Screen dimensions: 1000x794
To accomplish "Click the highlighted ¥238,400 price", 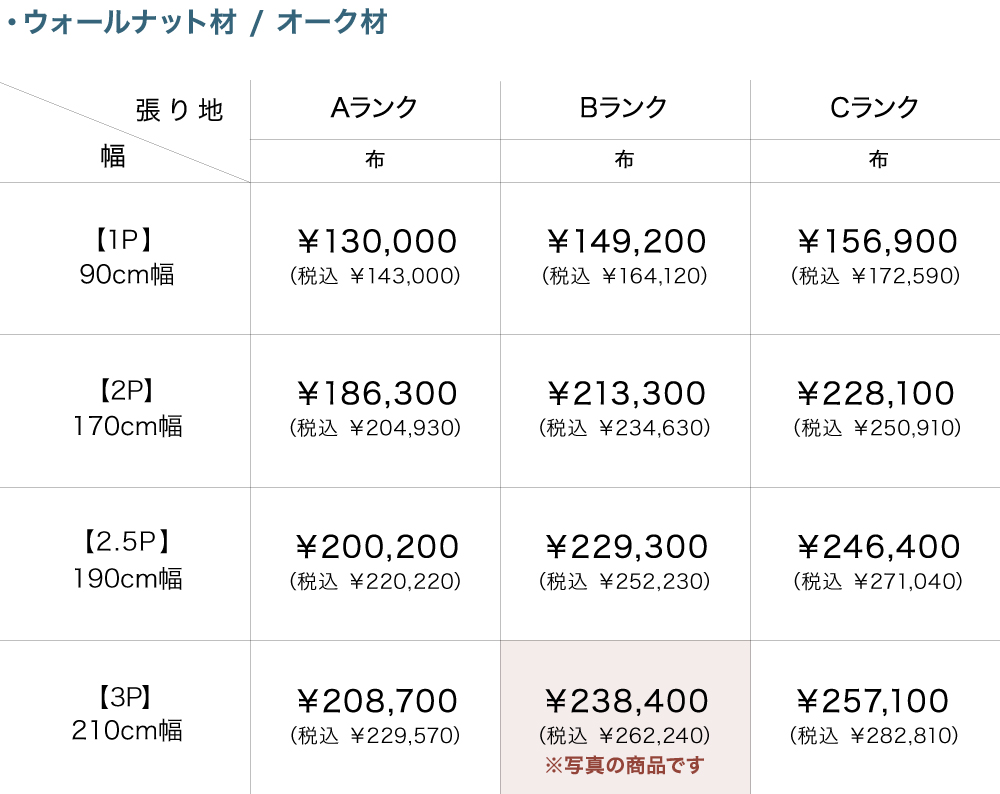I will click(x=625, y=701).
